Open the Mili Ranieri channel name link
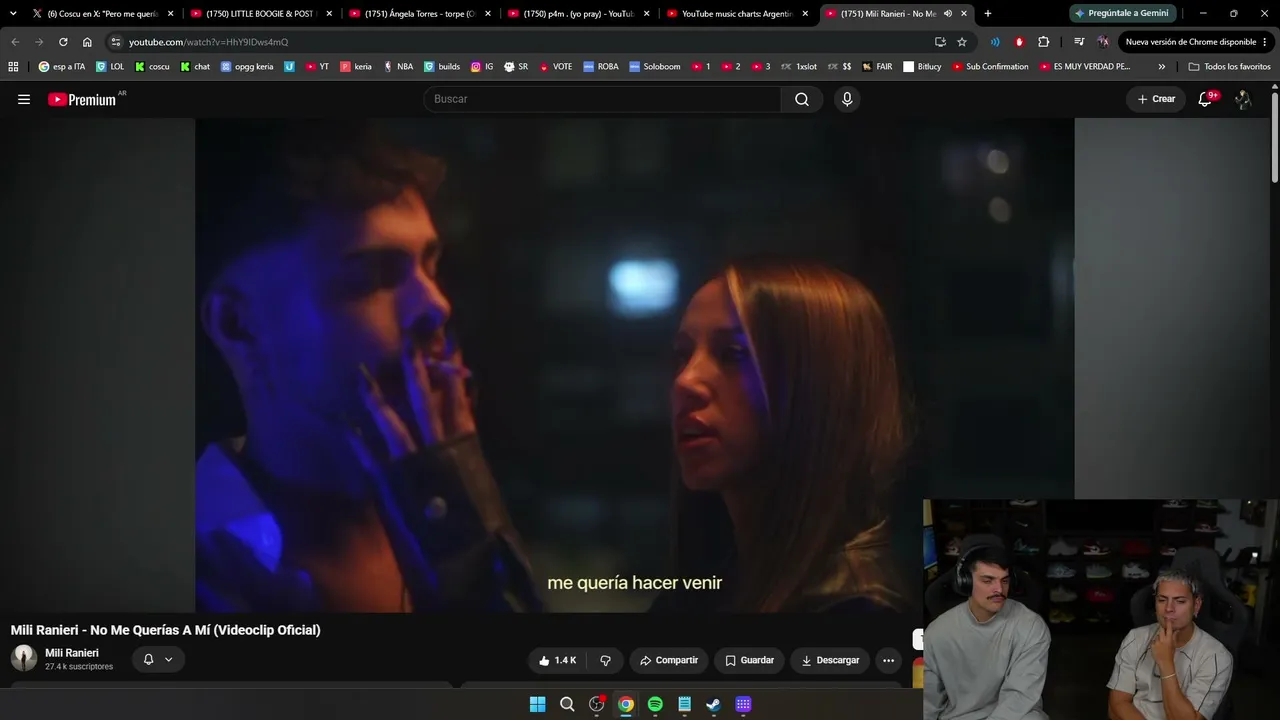 click(x=72, y=653)
